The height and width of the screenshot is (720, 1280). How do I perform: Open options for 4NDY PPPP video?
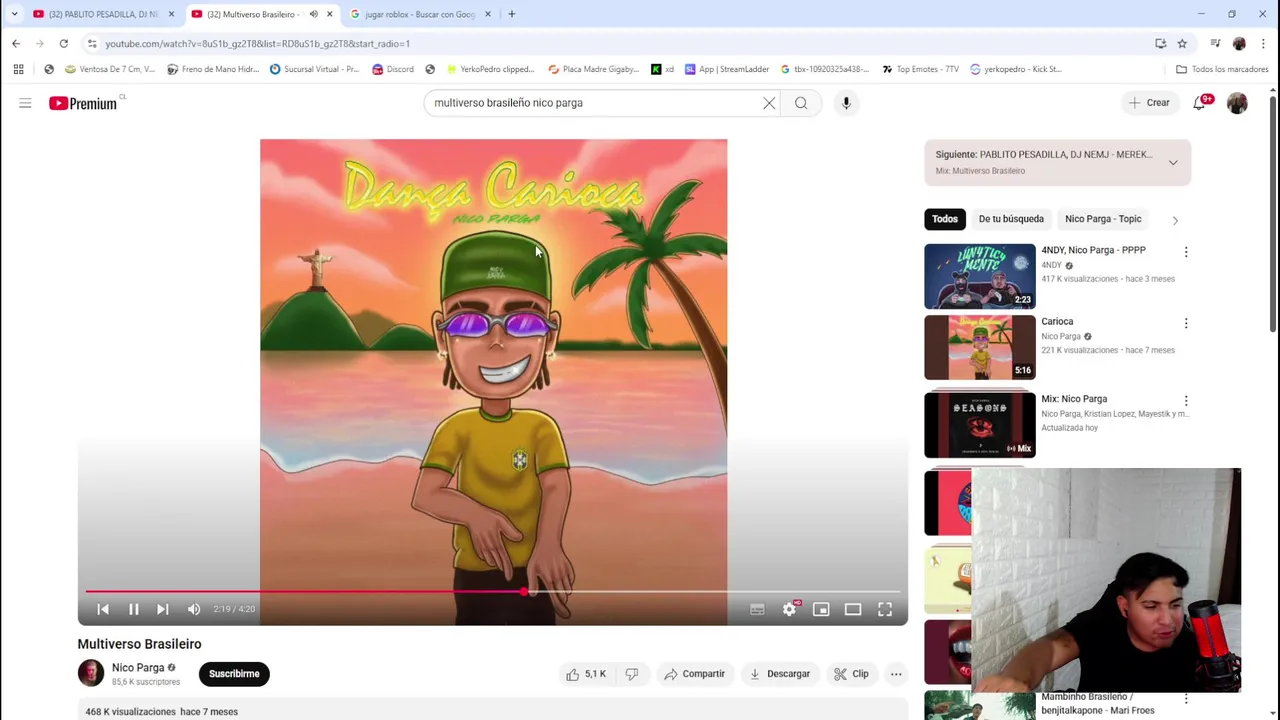pos(1186,252)
